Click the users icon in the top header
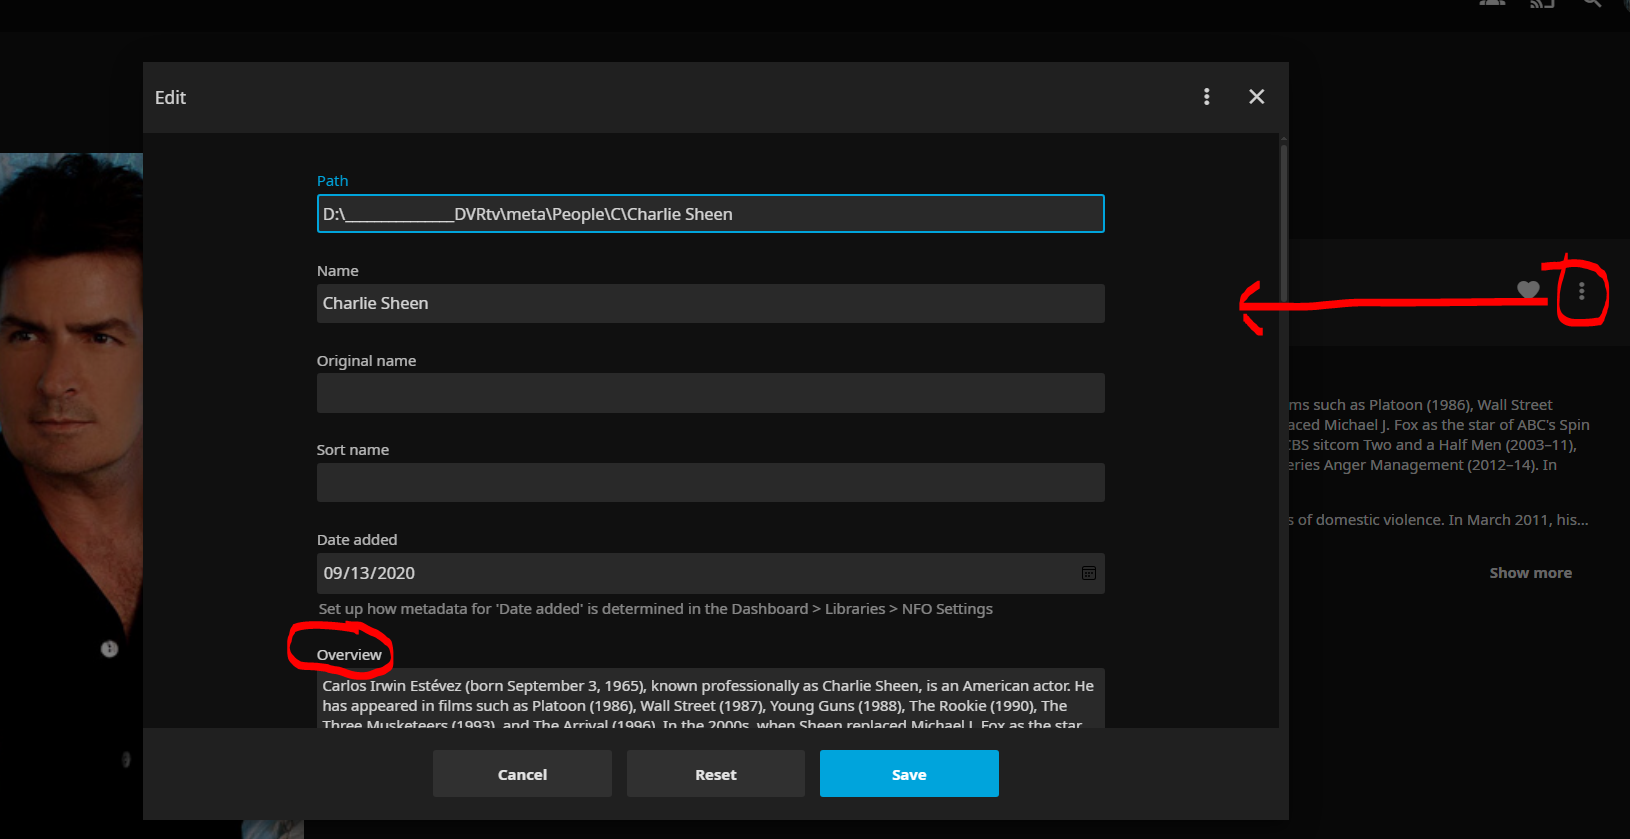Image resolution: width=1630 pixels, height=839 pixels. 1492,4
